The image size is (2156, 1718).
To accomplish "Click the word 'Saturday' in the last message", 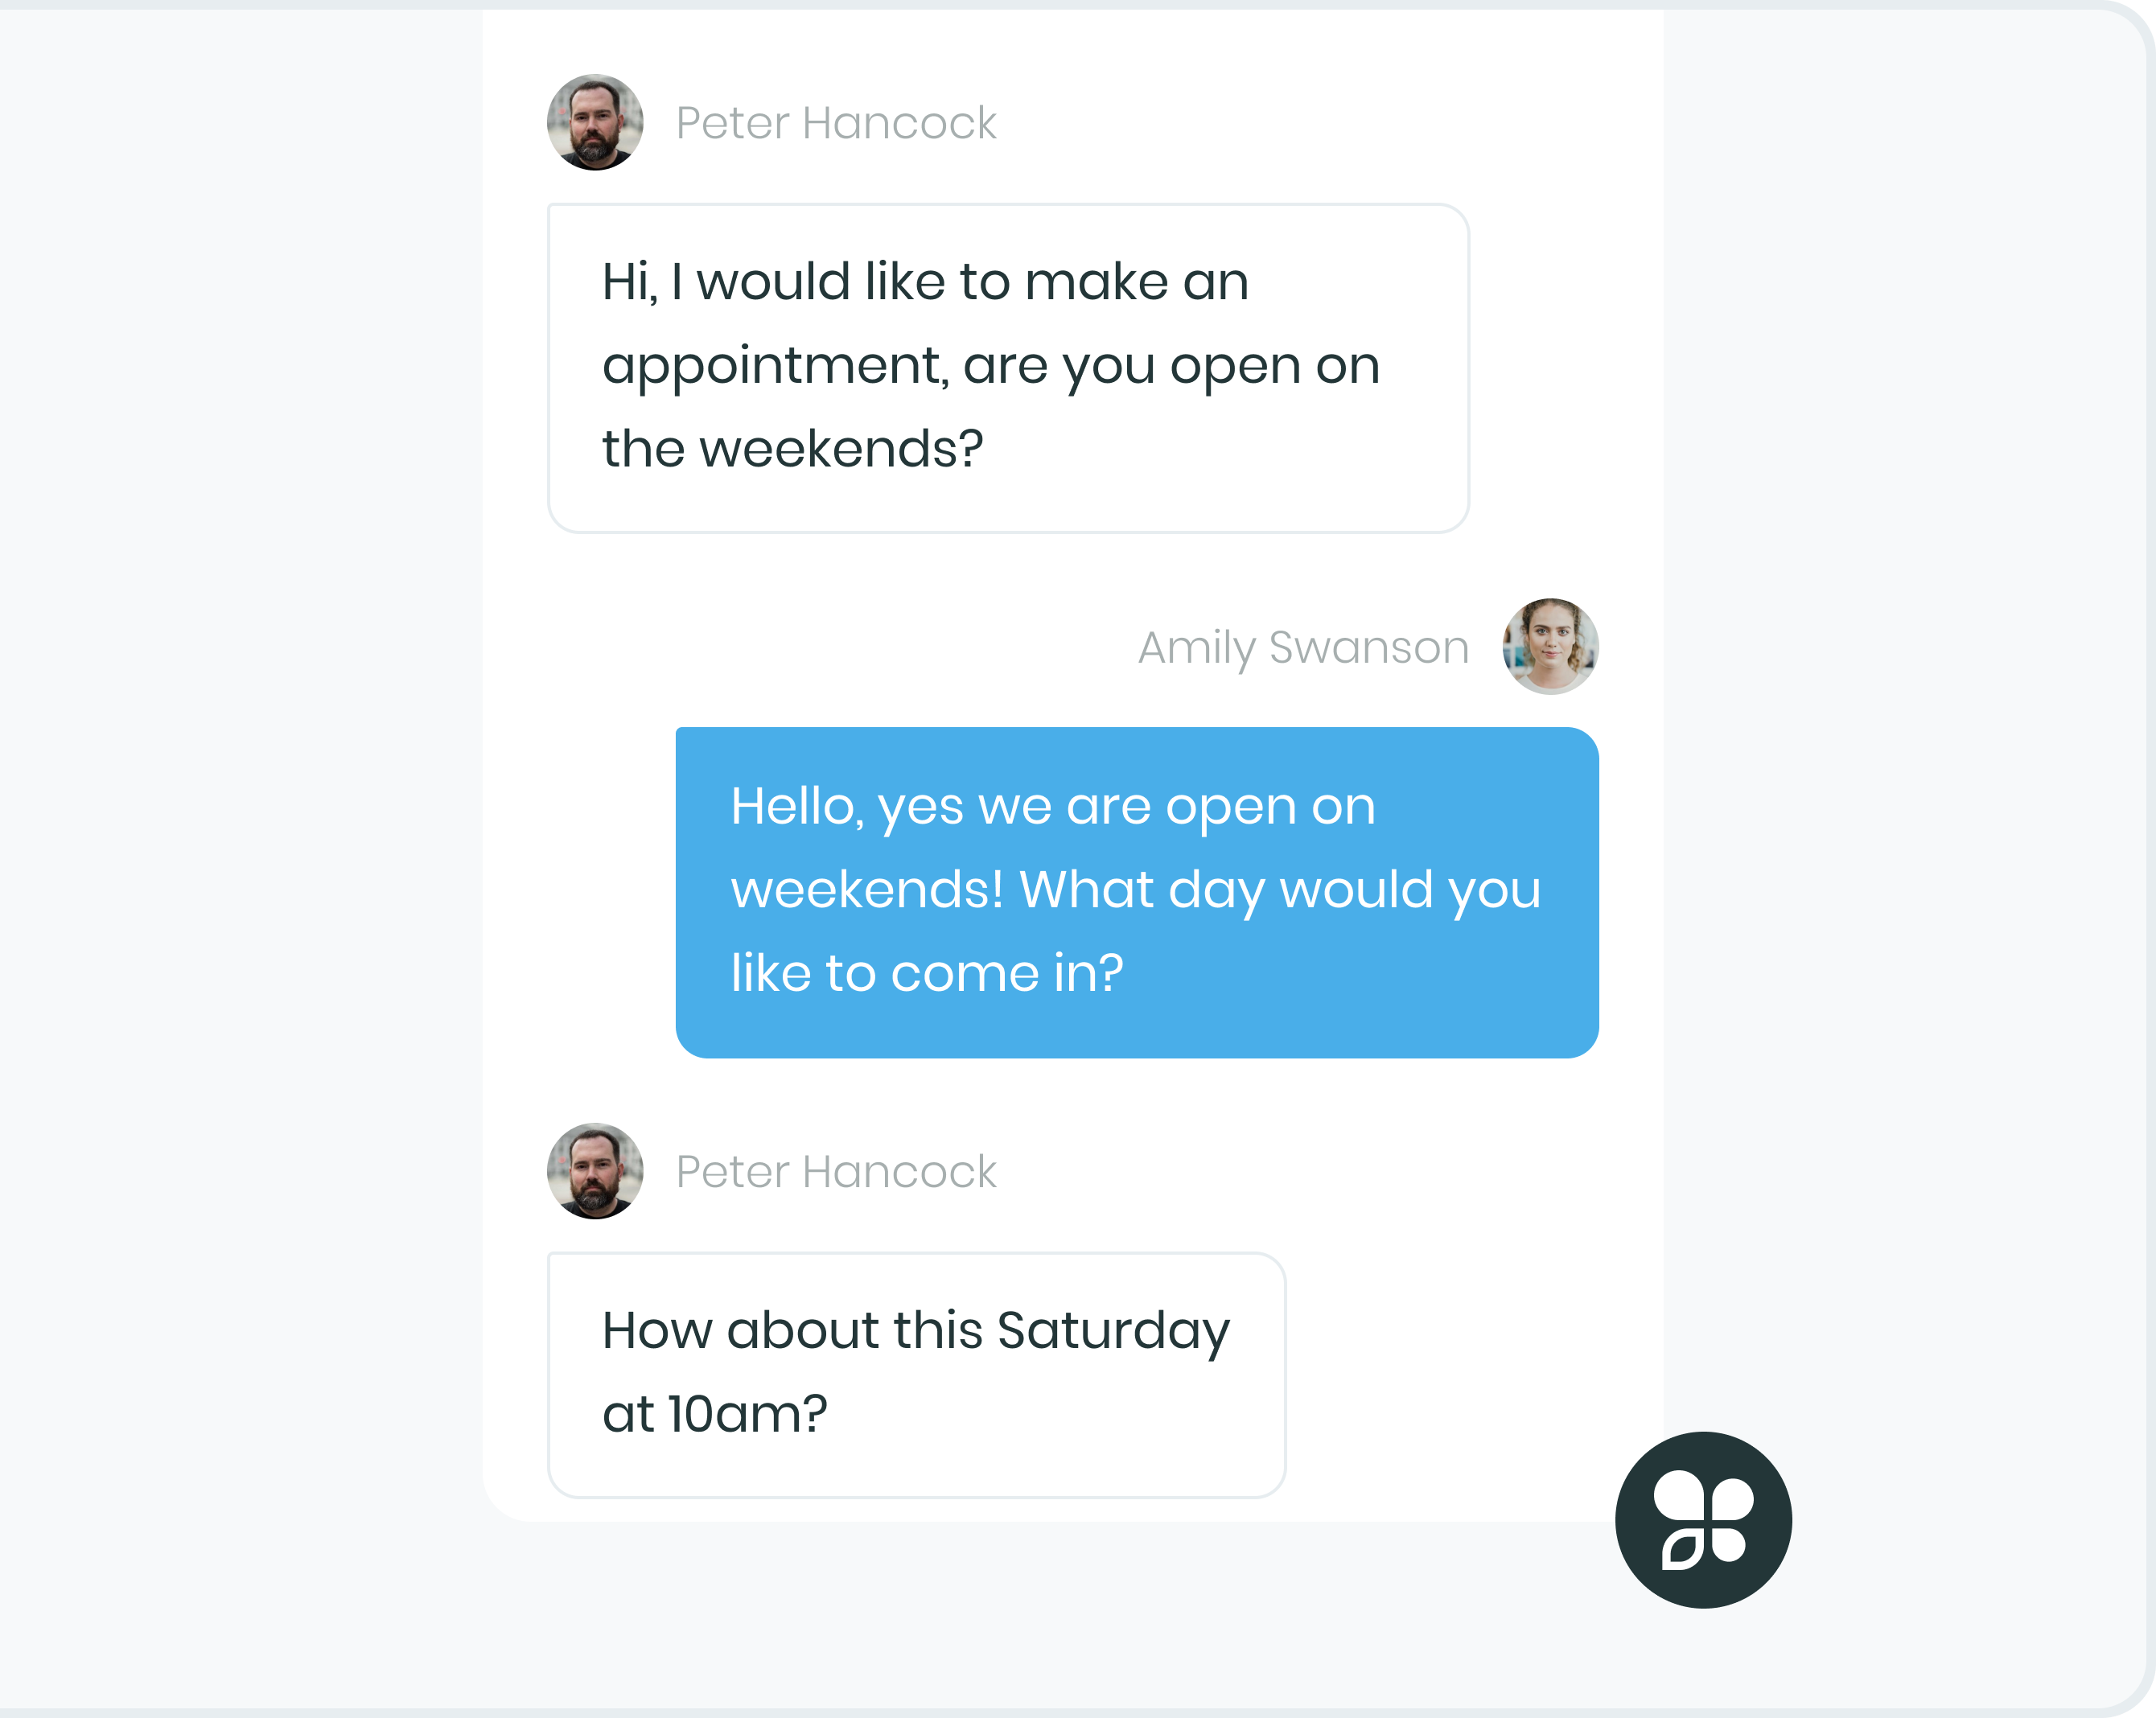I will tap(1113, 1332).
